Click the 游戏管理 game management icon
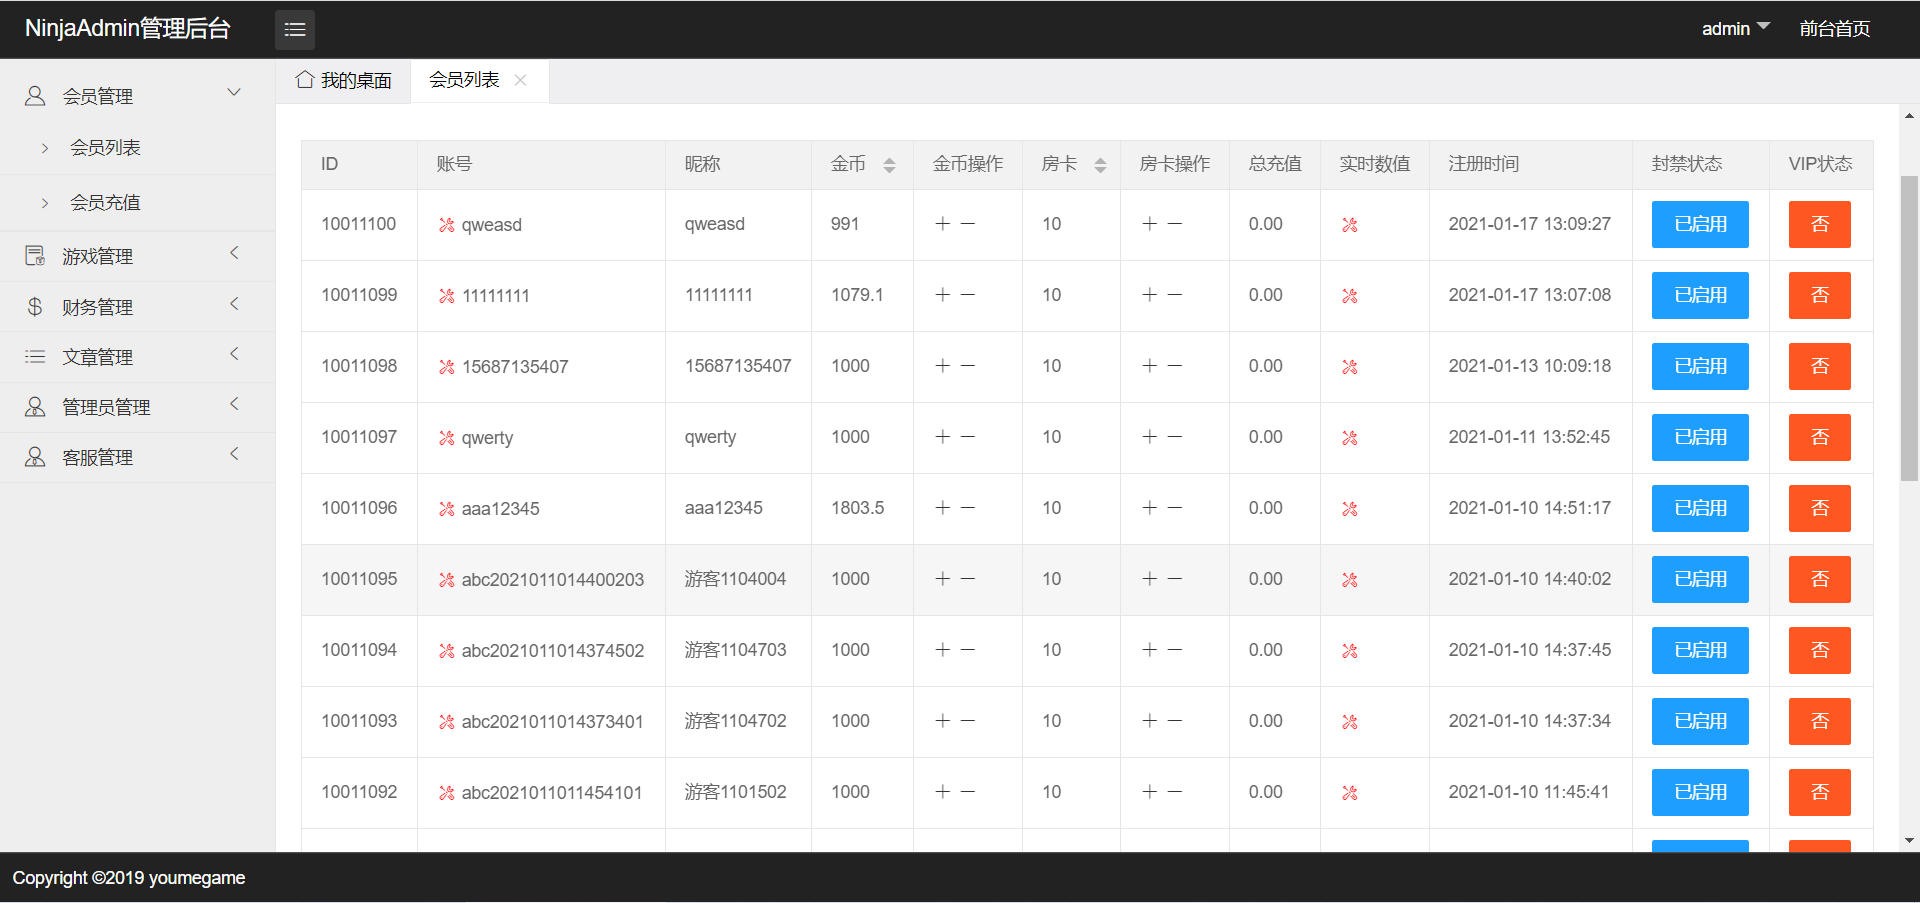 34,255
